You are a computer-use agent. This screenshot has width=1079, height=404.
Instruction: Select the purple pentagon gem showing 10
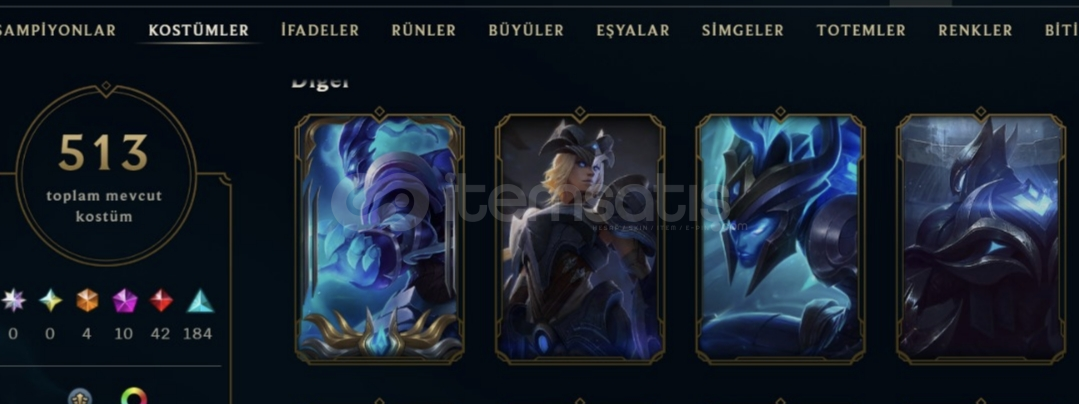point(125,300)
